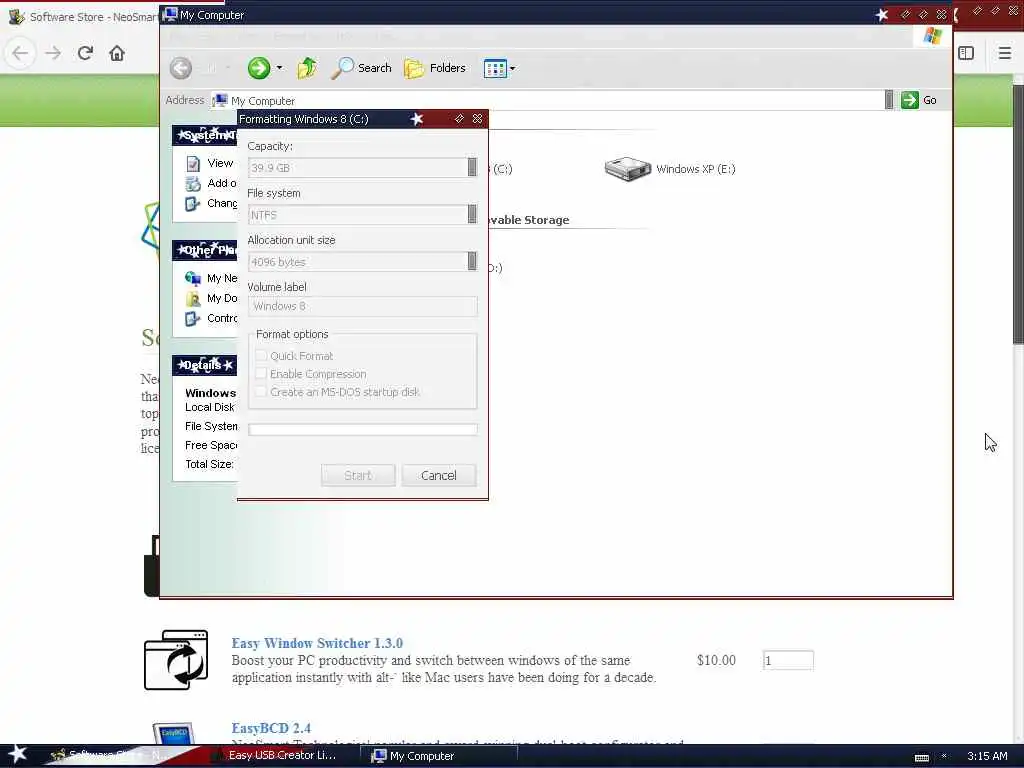The image size is (1024, 768).
Task: Click the Add or remove programs icon
Action: pyautogui.click(x=193, y=184)
